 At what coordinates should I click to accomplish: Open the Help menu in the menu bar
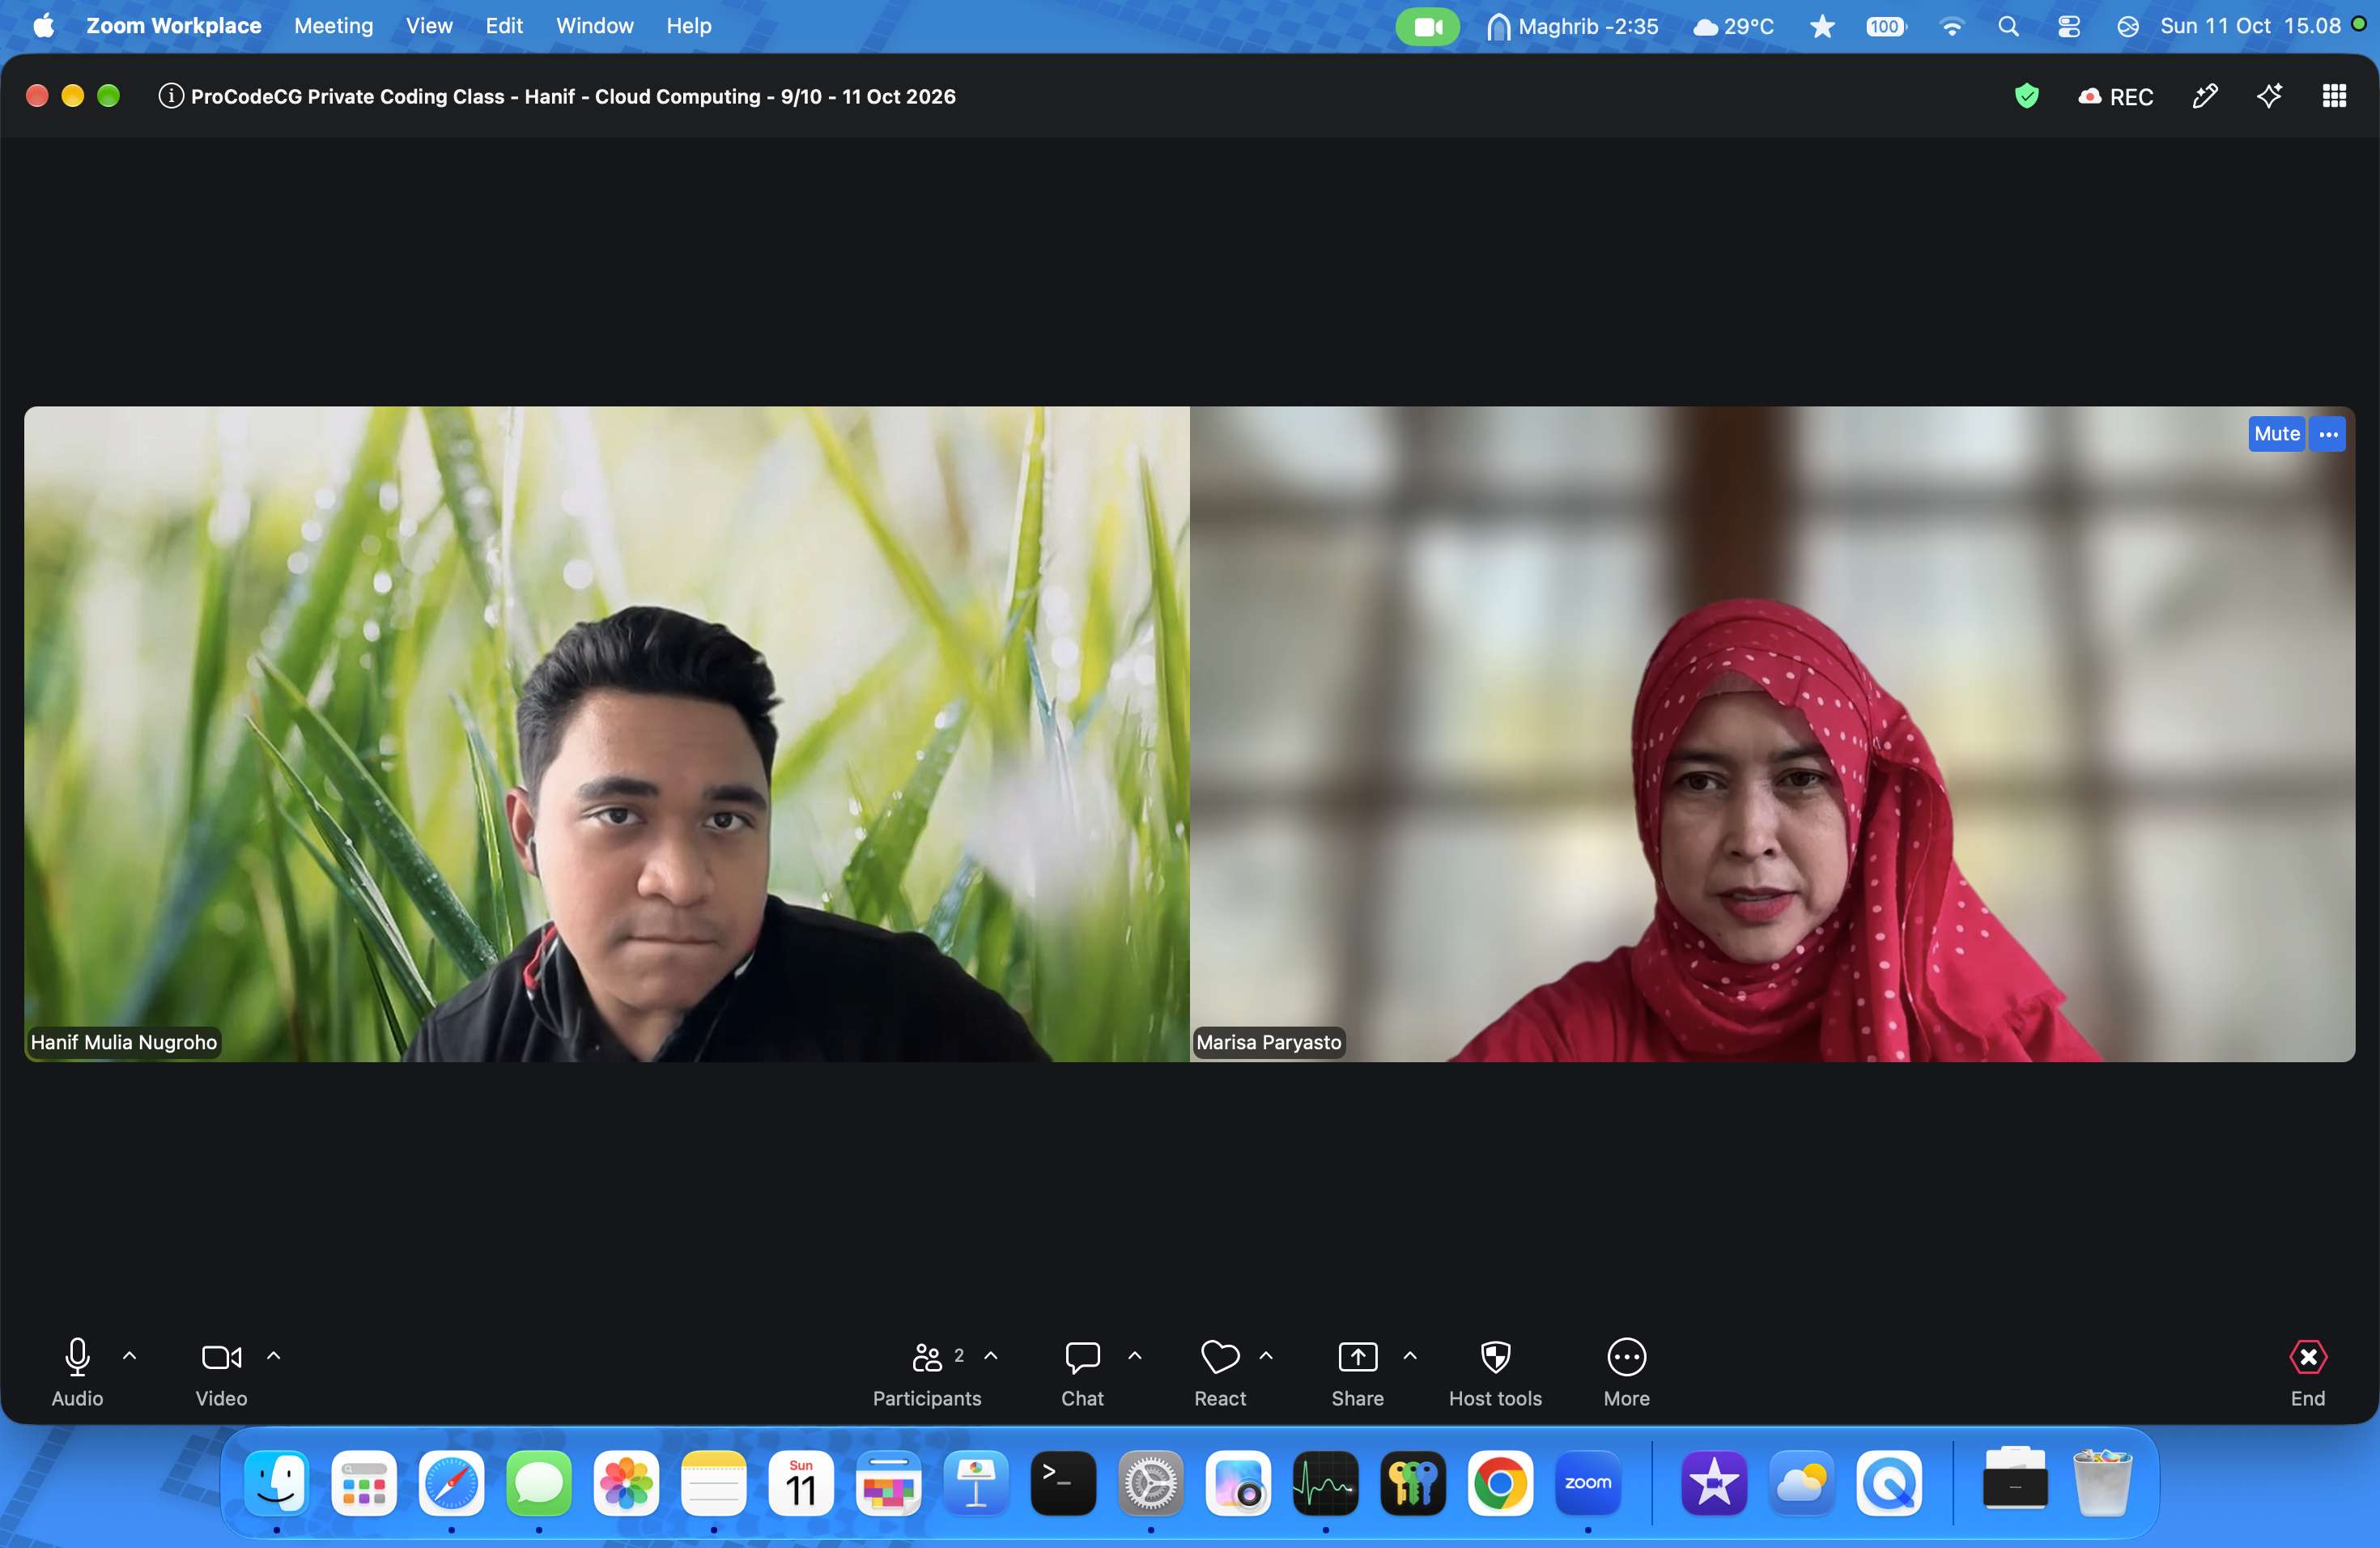pyautogui.click(x=689, y=26)
